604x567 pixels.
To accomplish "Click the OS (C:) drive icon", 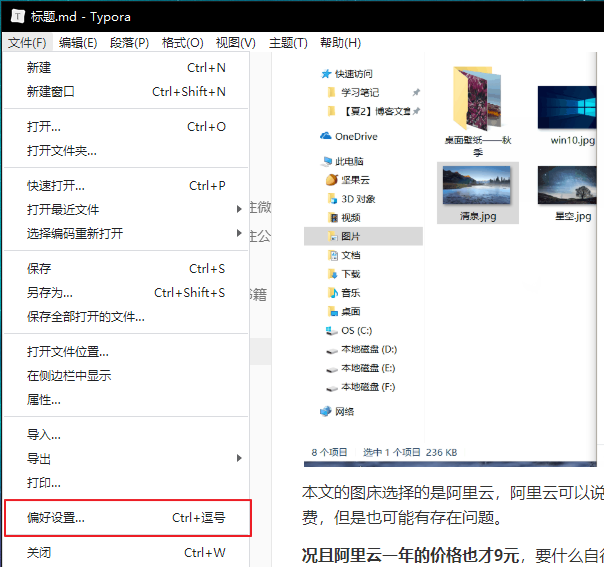I will [x=332, y=330].
